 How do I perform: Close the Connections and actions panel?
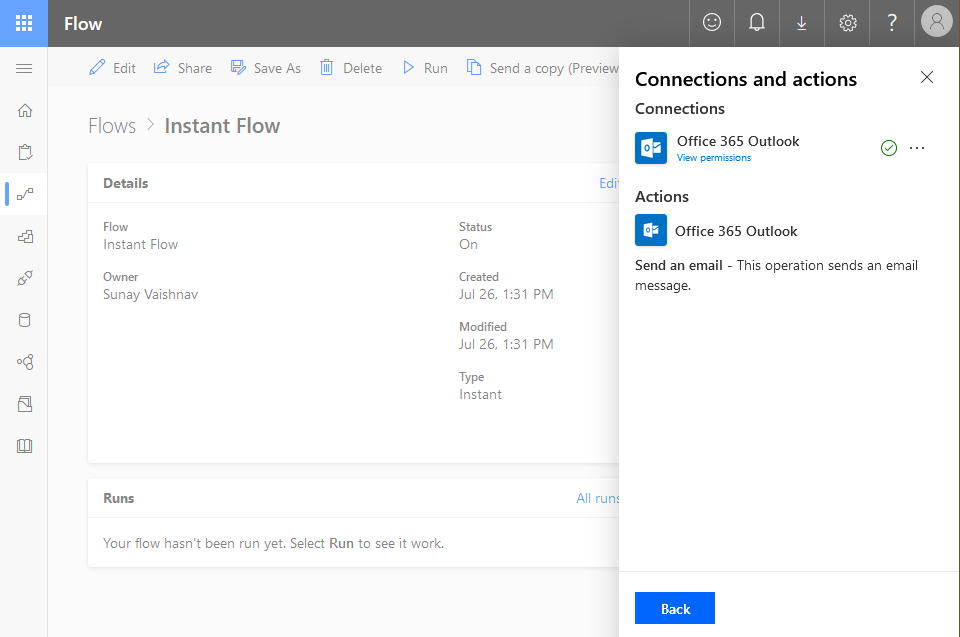(x=927, y=77)
